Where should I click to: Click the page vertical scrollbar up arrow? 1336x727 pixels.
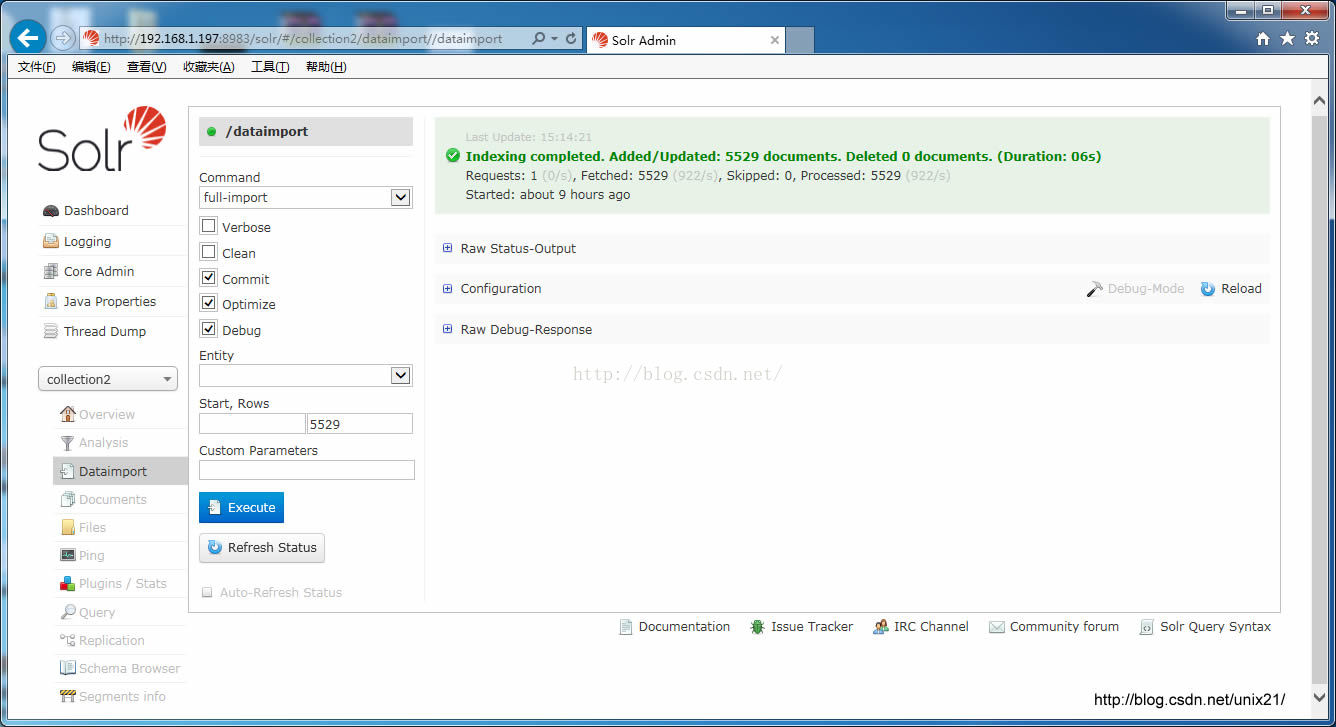[1319, 101]
